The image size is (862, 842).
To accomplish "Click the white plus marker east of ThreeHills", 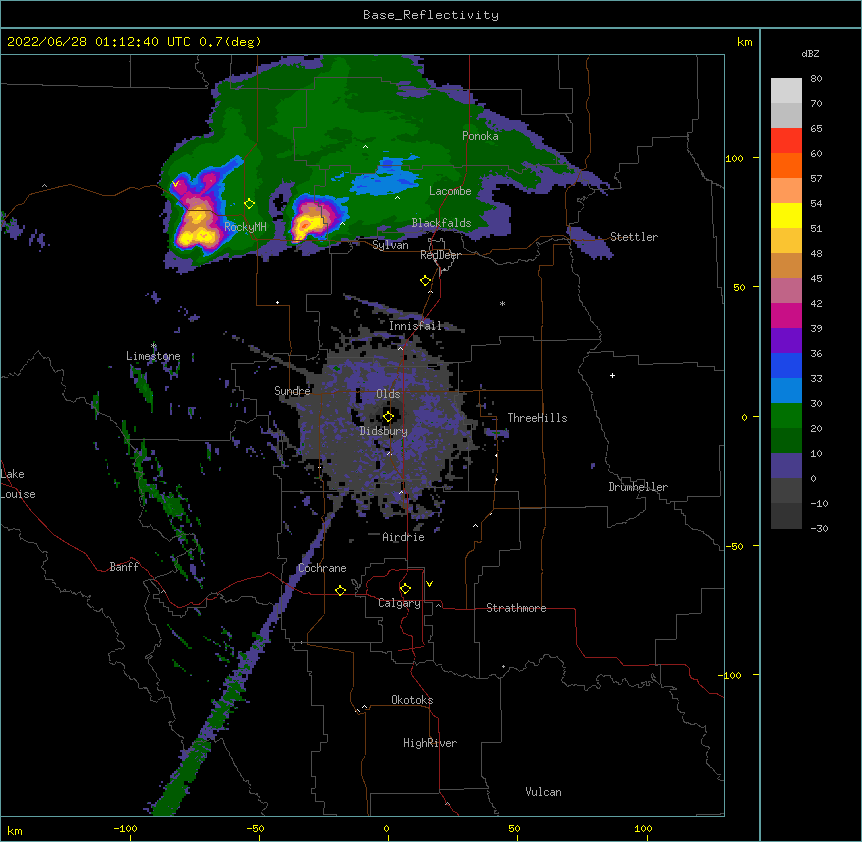I will point(612,375).
